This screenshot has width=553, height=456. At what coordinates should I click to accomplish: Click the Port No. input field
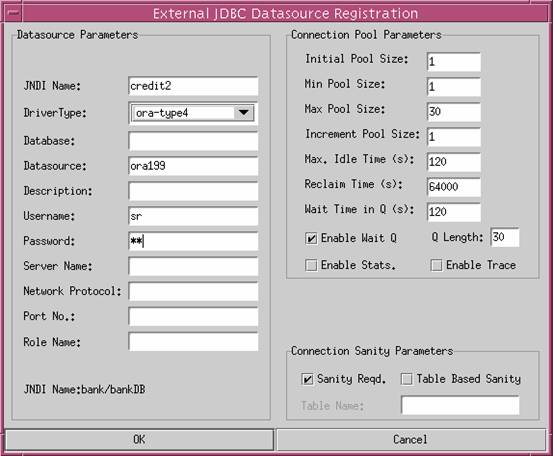193,316
